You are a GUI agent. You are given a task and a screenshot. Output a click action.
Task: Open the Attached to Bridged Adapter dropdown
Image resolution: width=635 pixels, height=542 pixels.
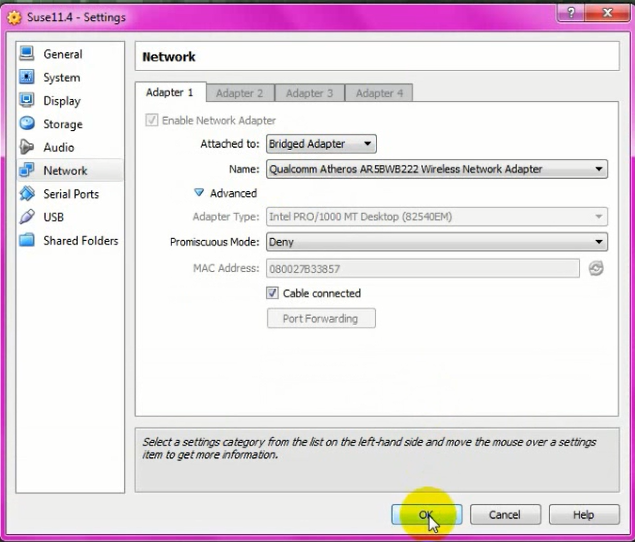coord(321,144)
